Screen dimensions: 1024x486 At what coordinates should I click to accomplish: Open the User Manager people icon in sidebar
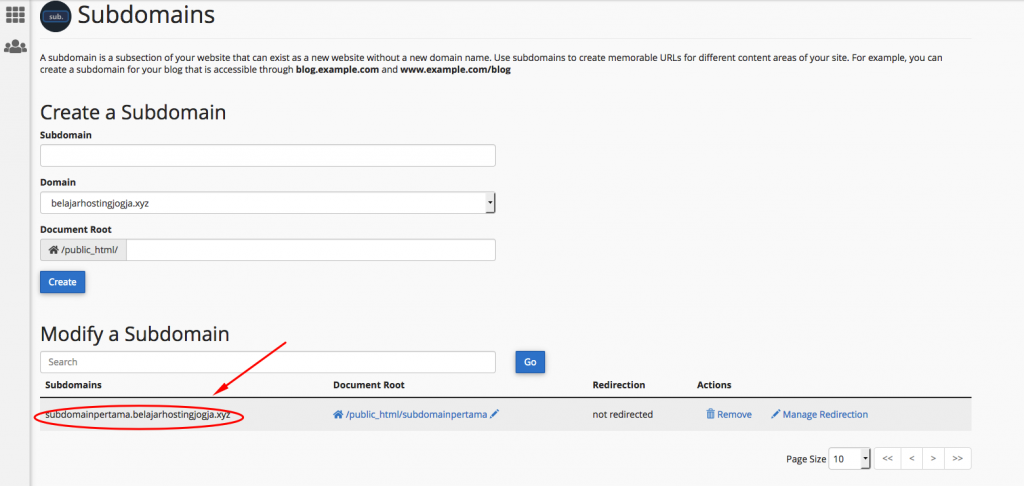(x=15, y=47)
